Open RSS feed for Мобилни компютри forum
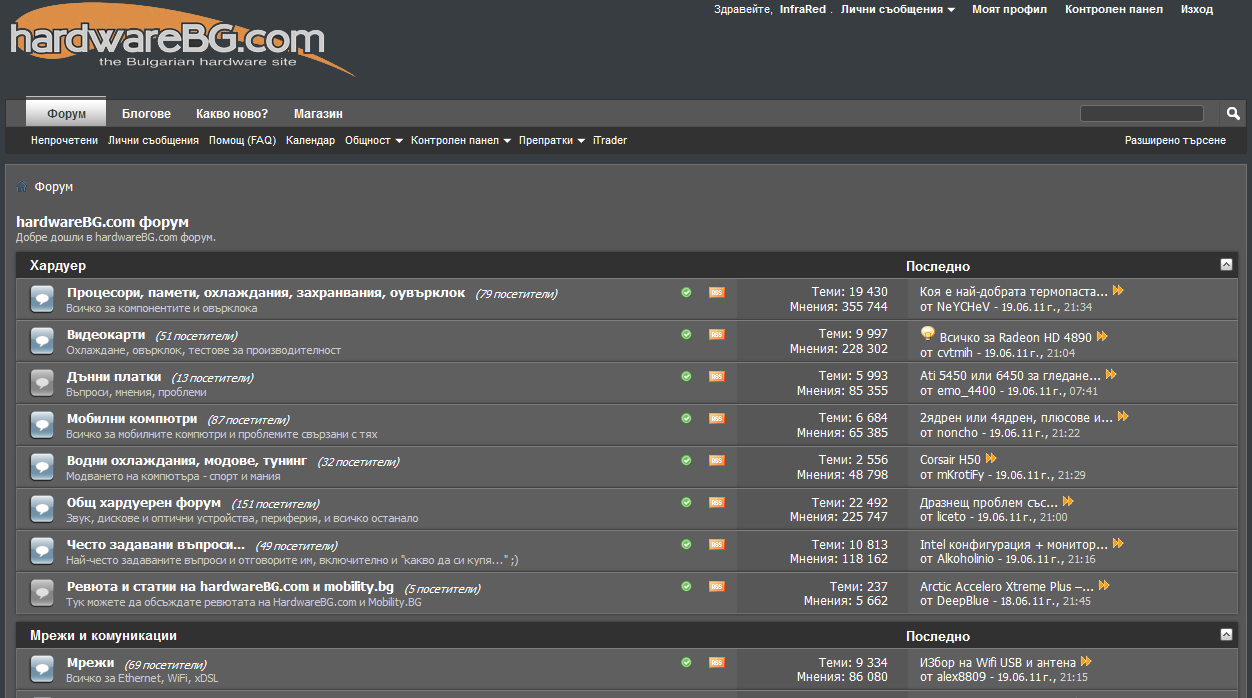Viewport: 1252px width, 698px height. pos(717,419)
